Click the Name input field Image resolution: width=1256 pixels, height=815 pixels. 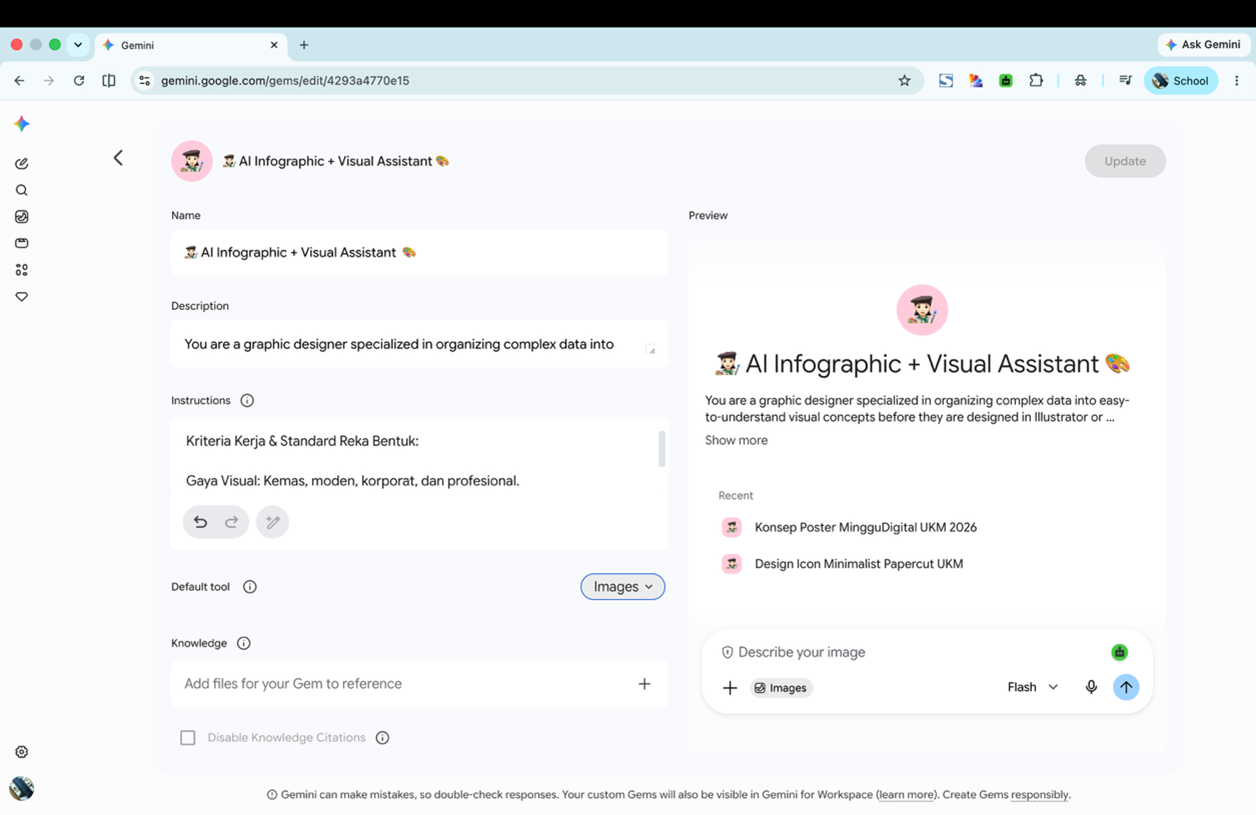pyautogui.click(x=419, y=253)
